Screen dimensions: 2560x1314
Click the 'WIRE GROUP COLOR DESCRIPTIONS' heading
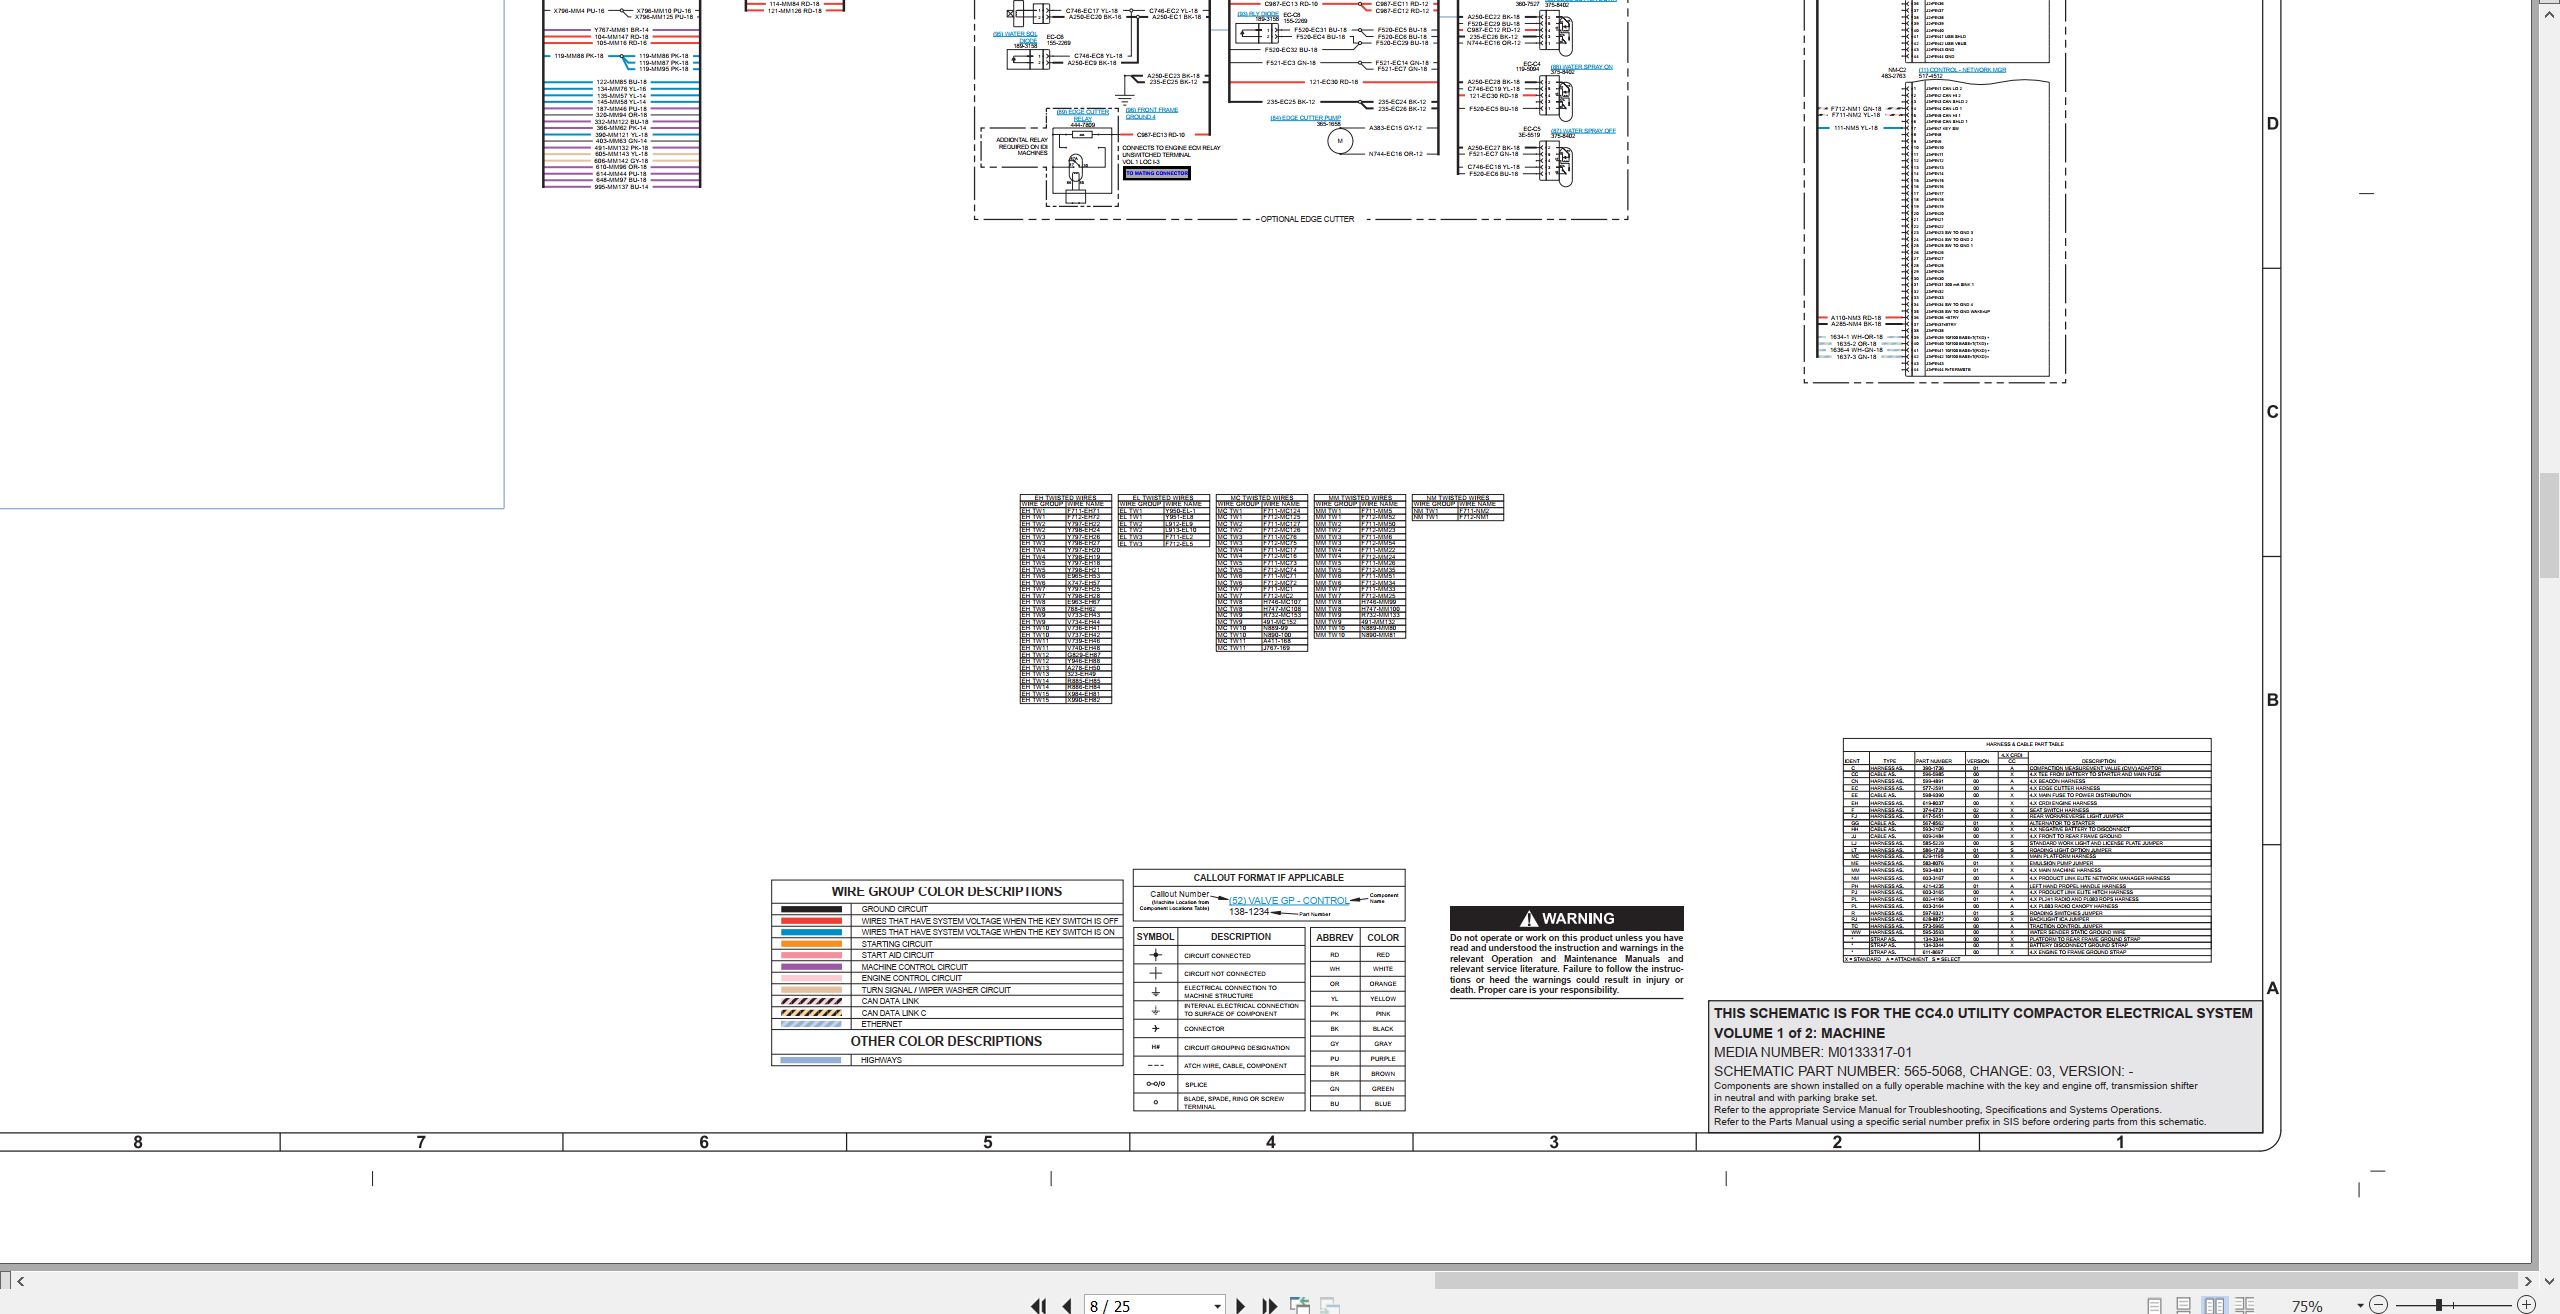coord(946,891)
